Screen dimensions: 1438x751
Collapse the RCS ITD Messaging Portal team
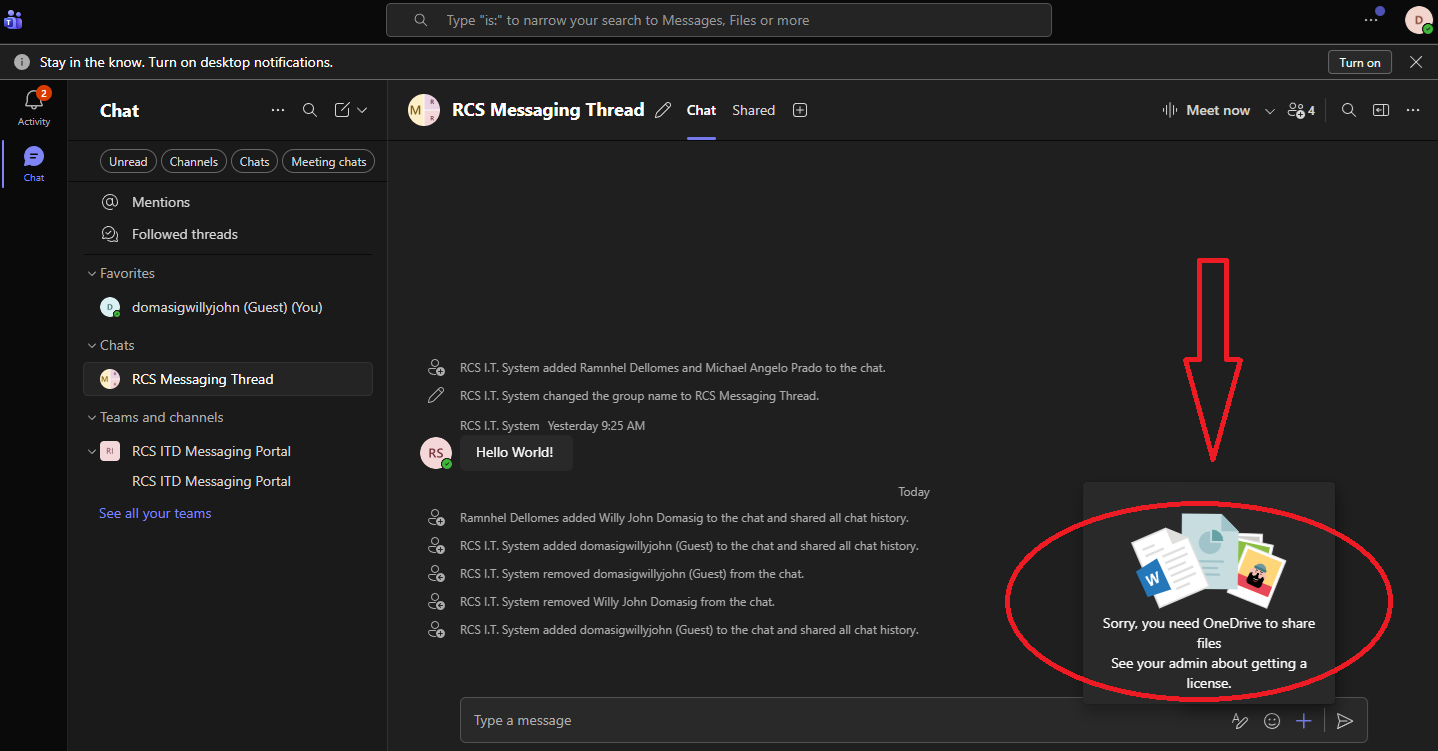point(91,451)
